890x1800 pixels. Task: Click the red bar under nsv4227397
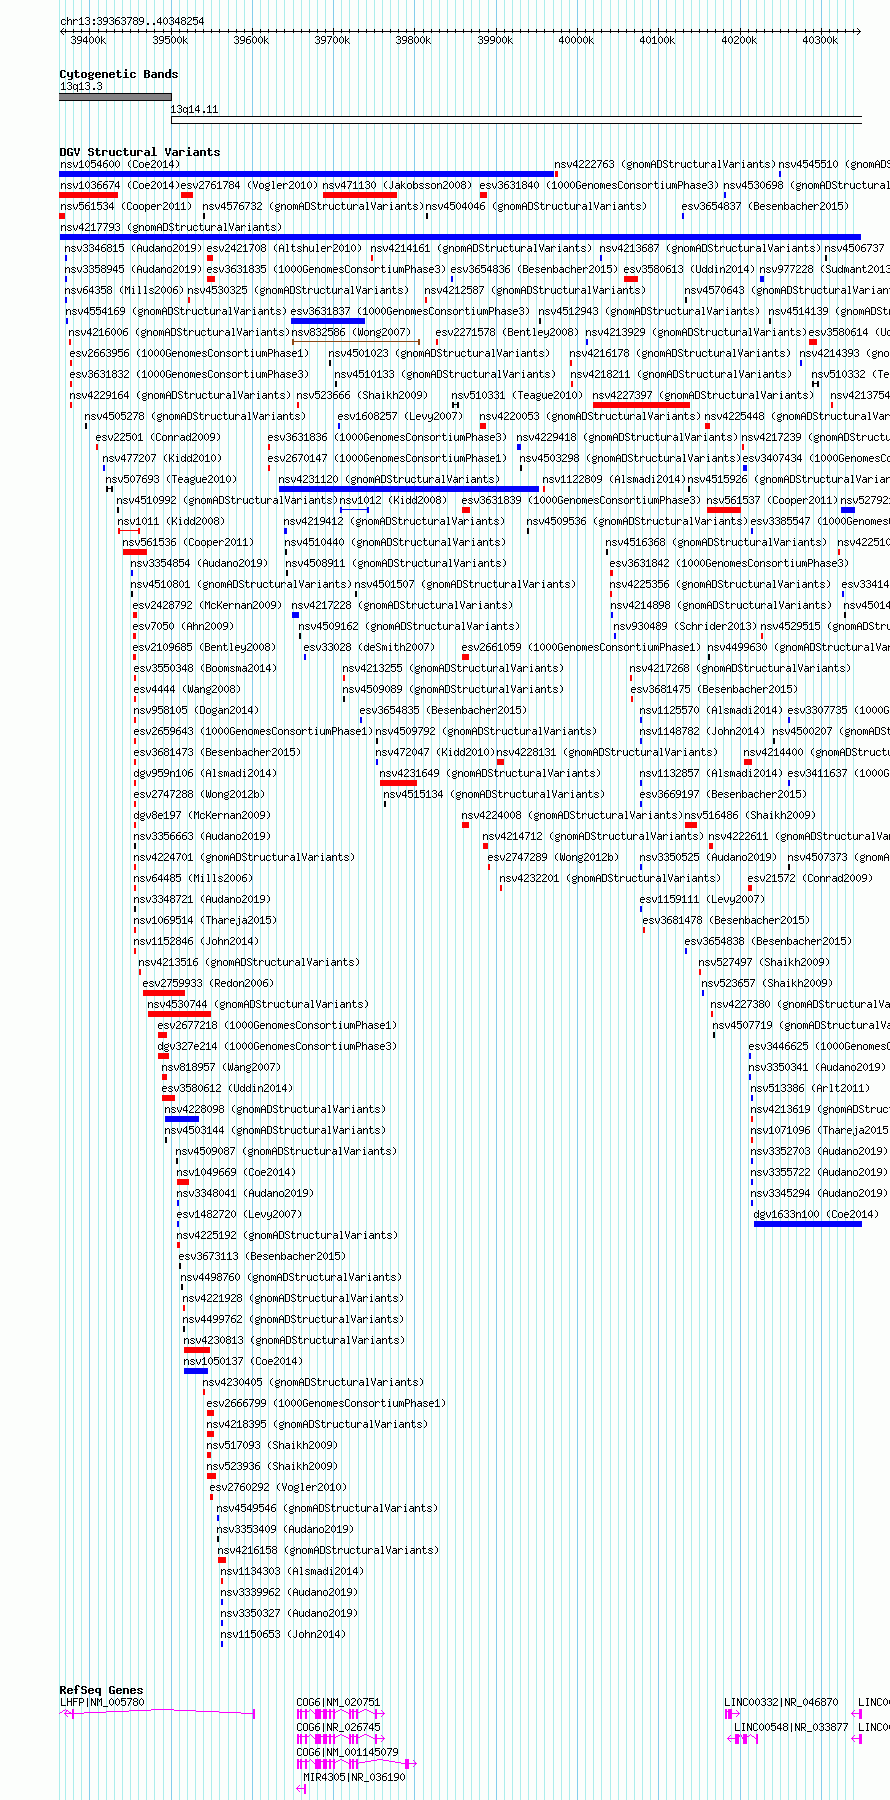641,405
